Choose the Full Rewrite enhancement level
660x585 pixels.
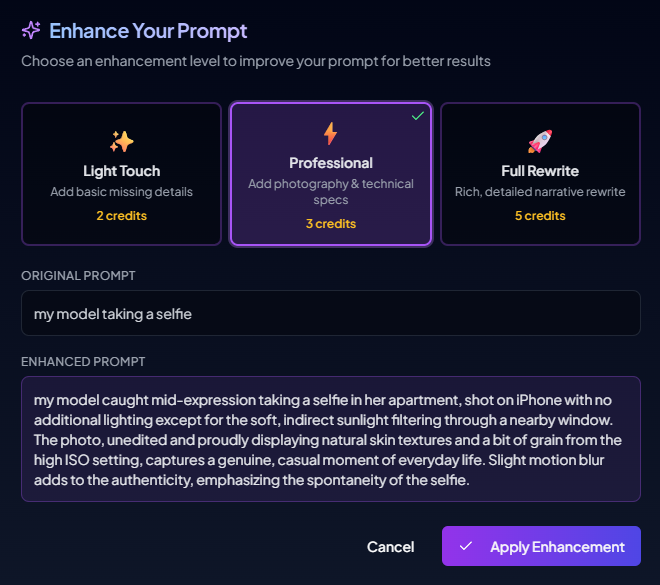coord(540,174)
